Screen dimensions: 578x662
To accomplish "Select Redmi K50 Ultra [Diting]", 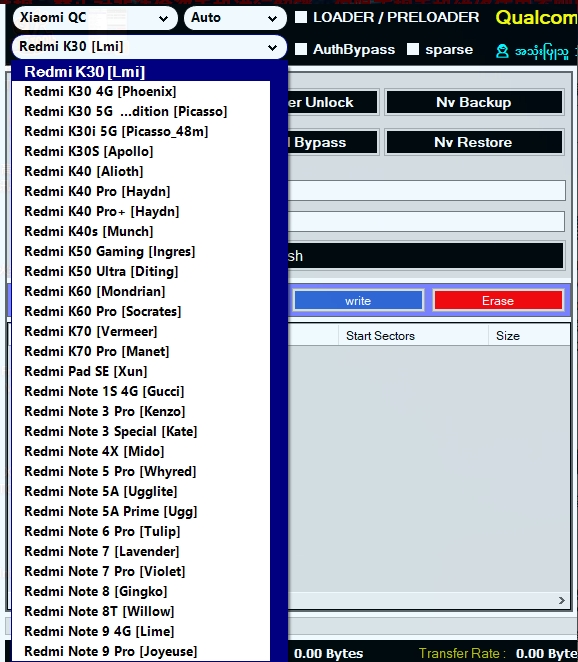I will click(141, 271).
